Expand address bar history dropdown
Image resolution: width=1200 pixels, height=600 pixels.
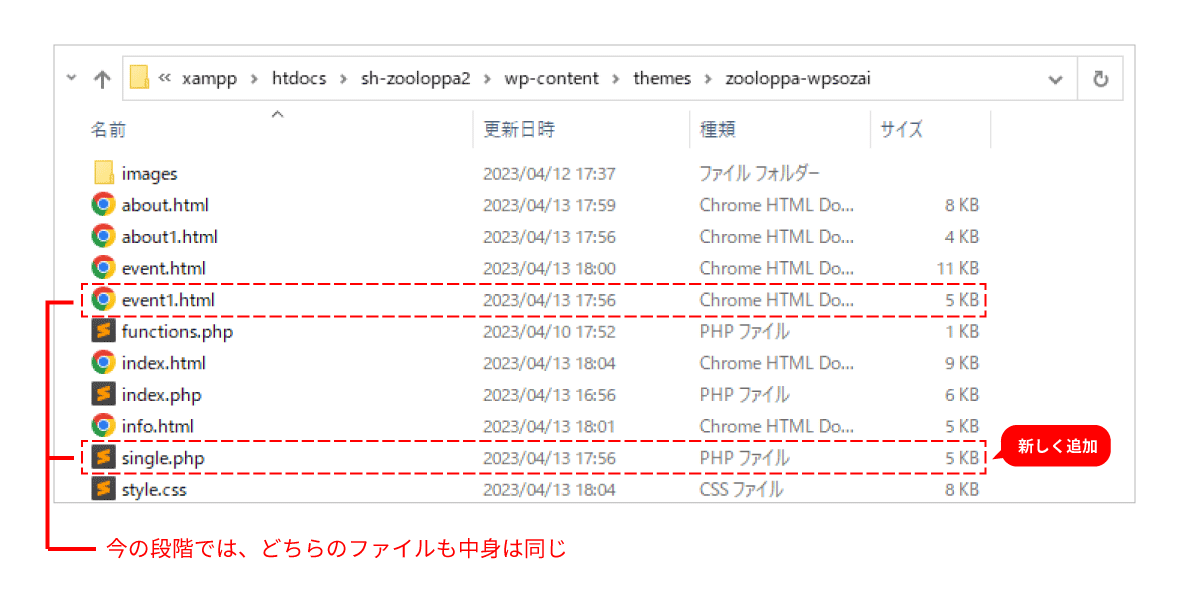tap(1055, 80)
